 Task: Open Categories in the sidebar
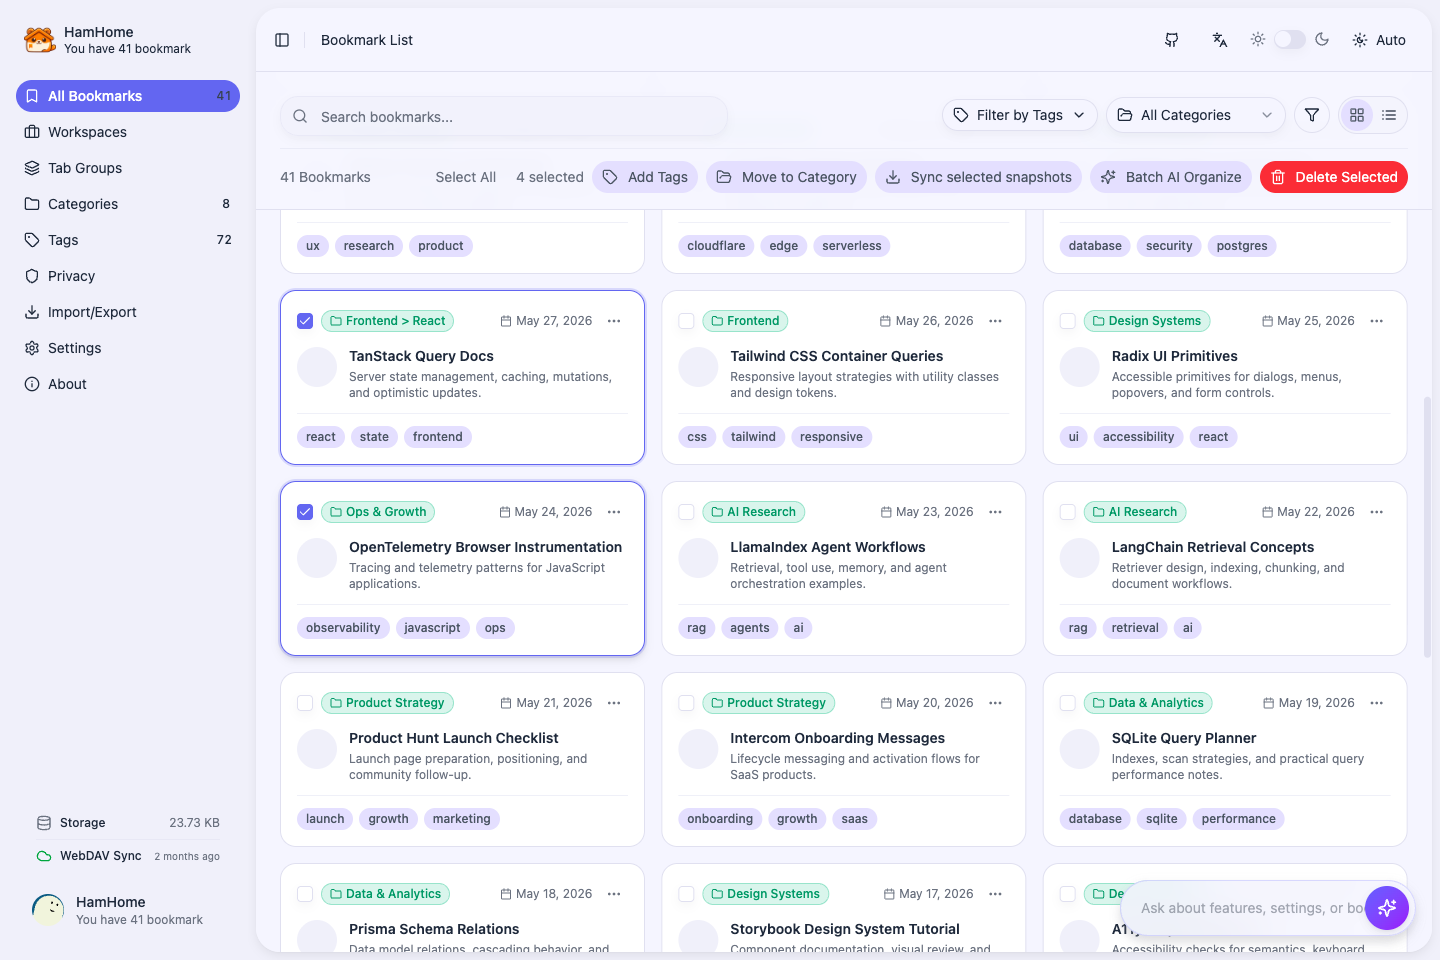click(x=128, y=204)
